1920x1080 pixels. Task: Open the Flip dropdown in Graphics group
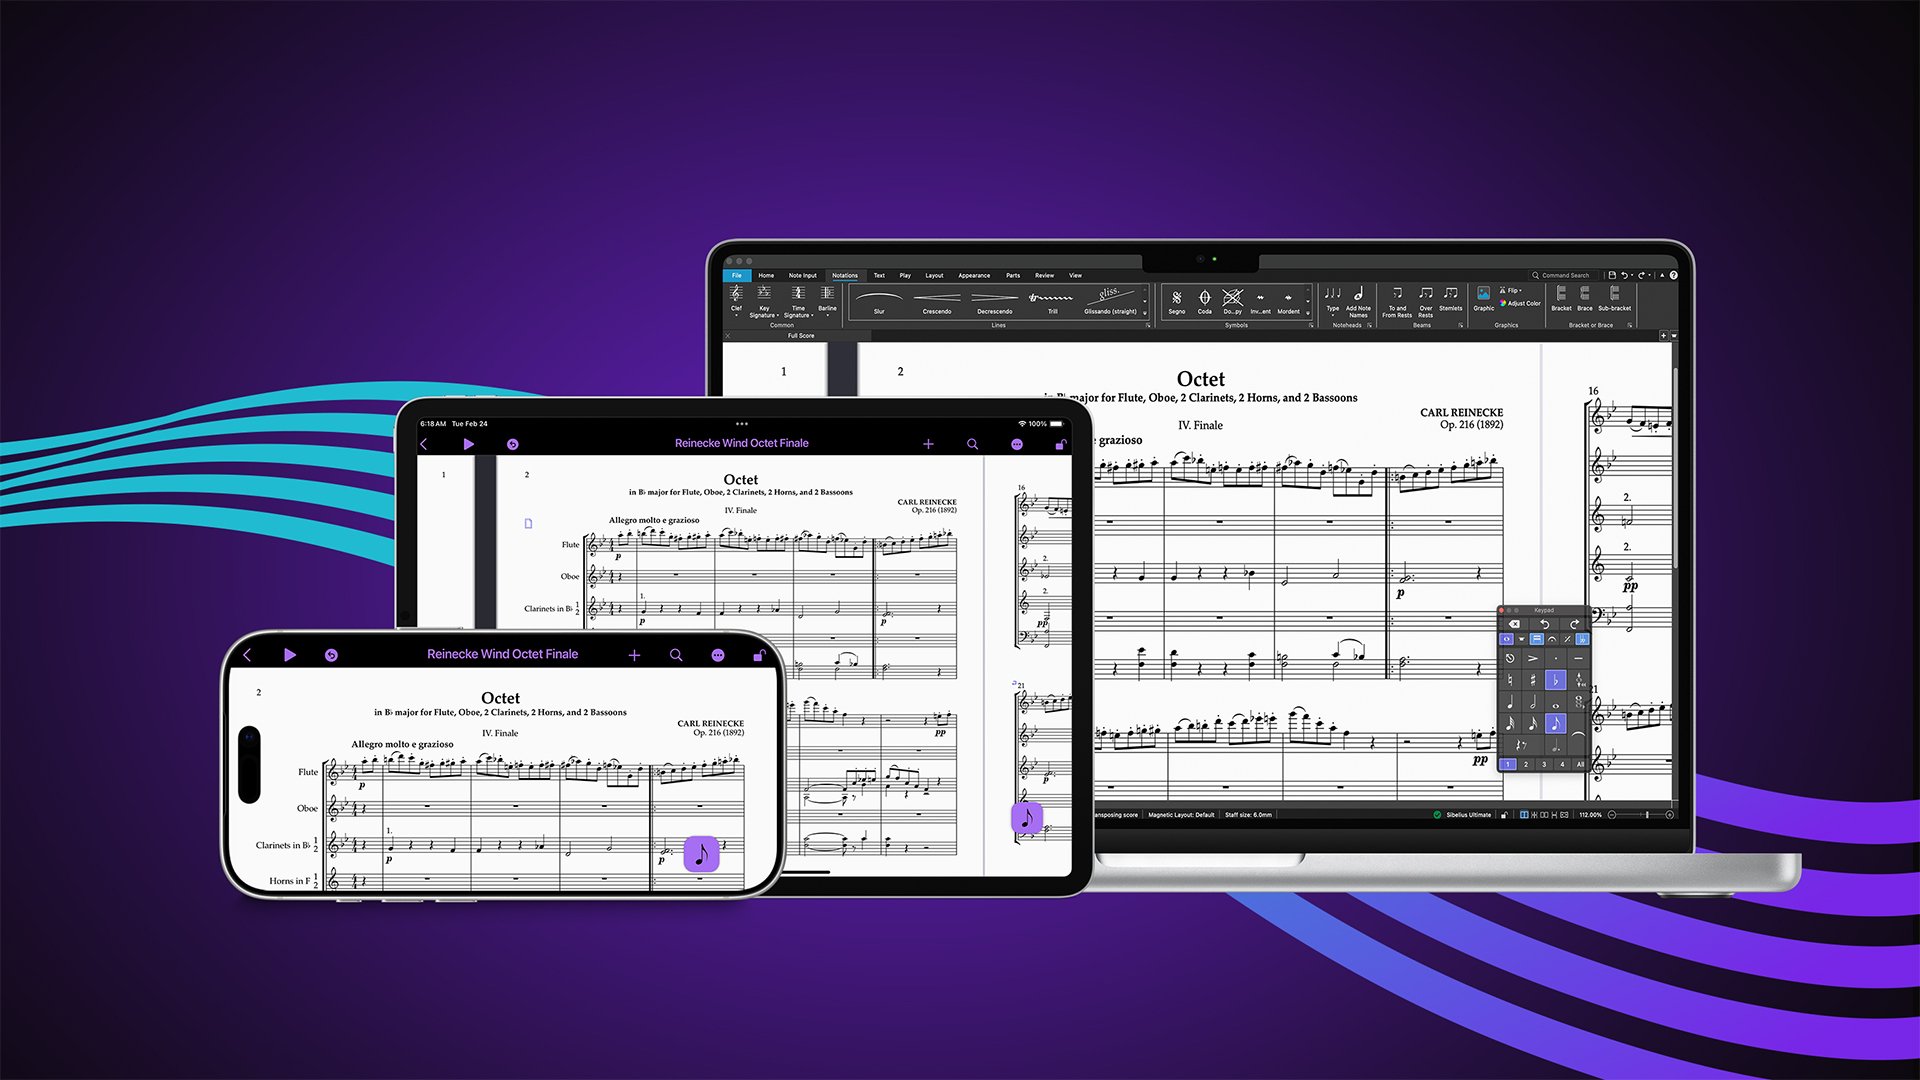click(x=1512, y=290)
